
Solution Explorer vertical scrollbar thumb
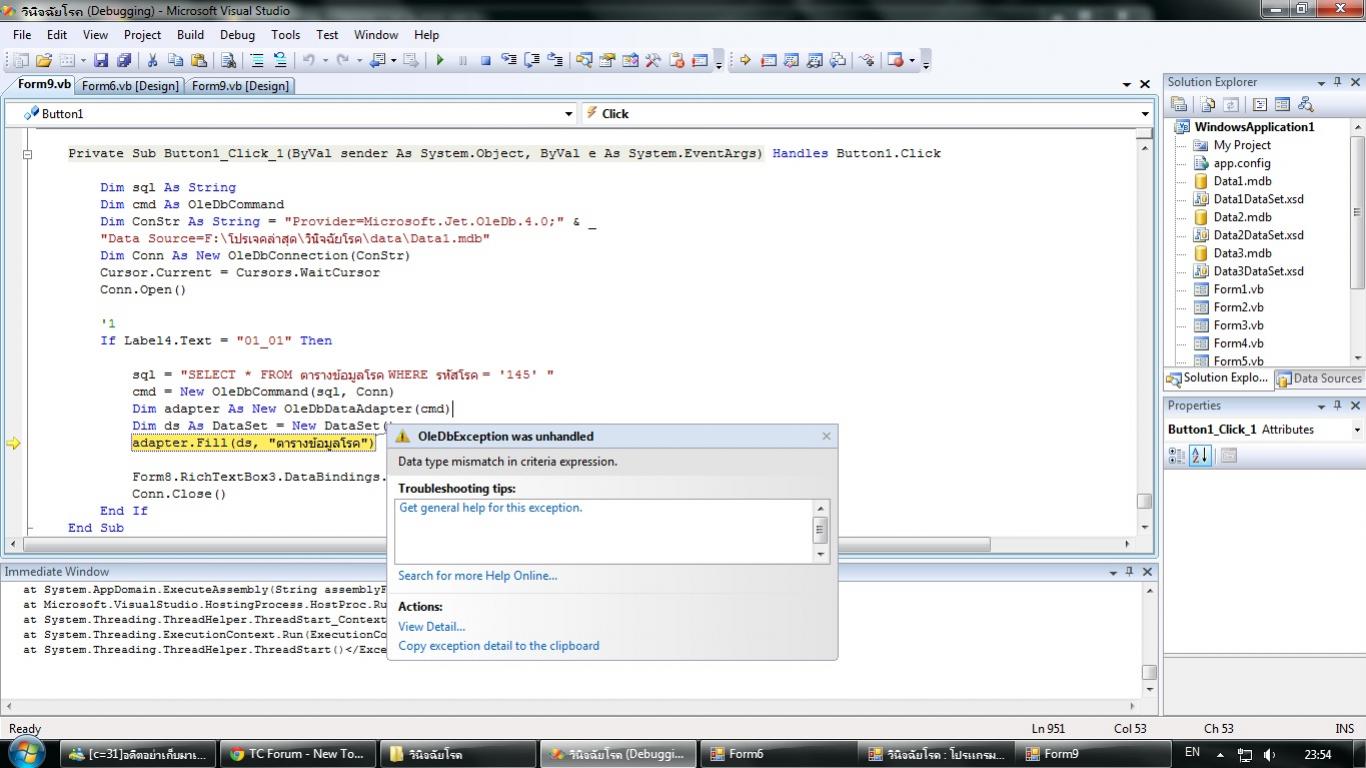click(x=1357, y=212)
